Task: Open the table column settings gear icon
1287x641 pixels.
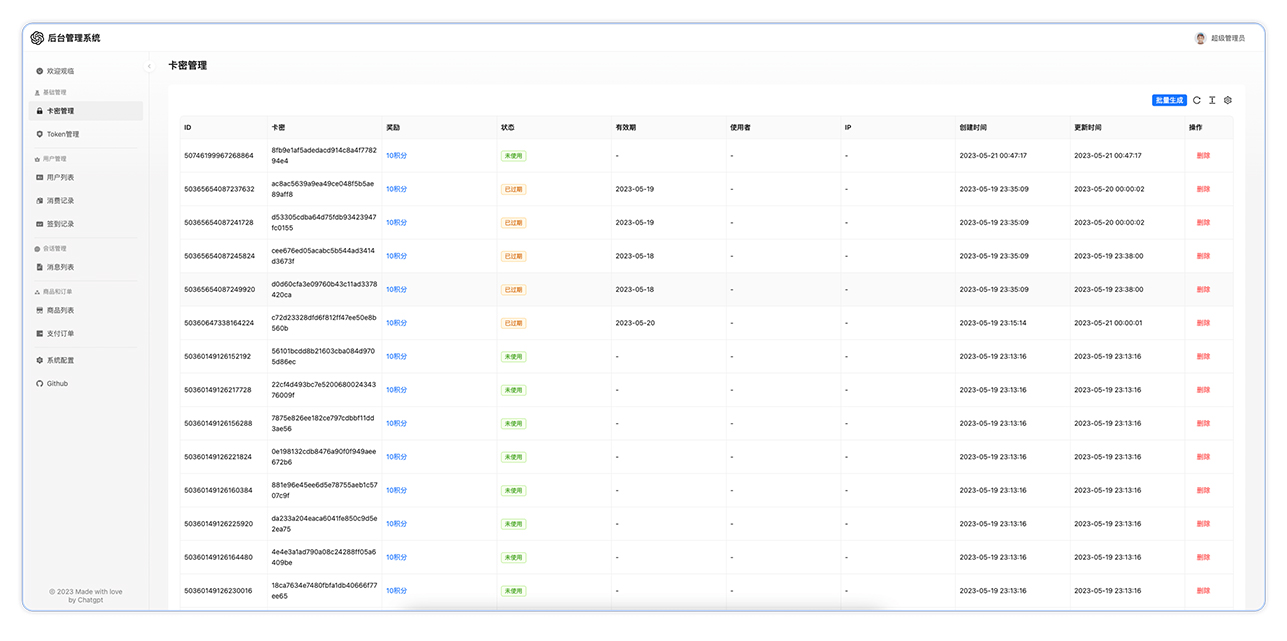Action: (x=1228, y=100)
